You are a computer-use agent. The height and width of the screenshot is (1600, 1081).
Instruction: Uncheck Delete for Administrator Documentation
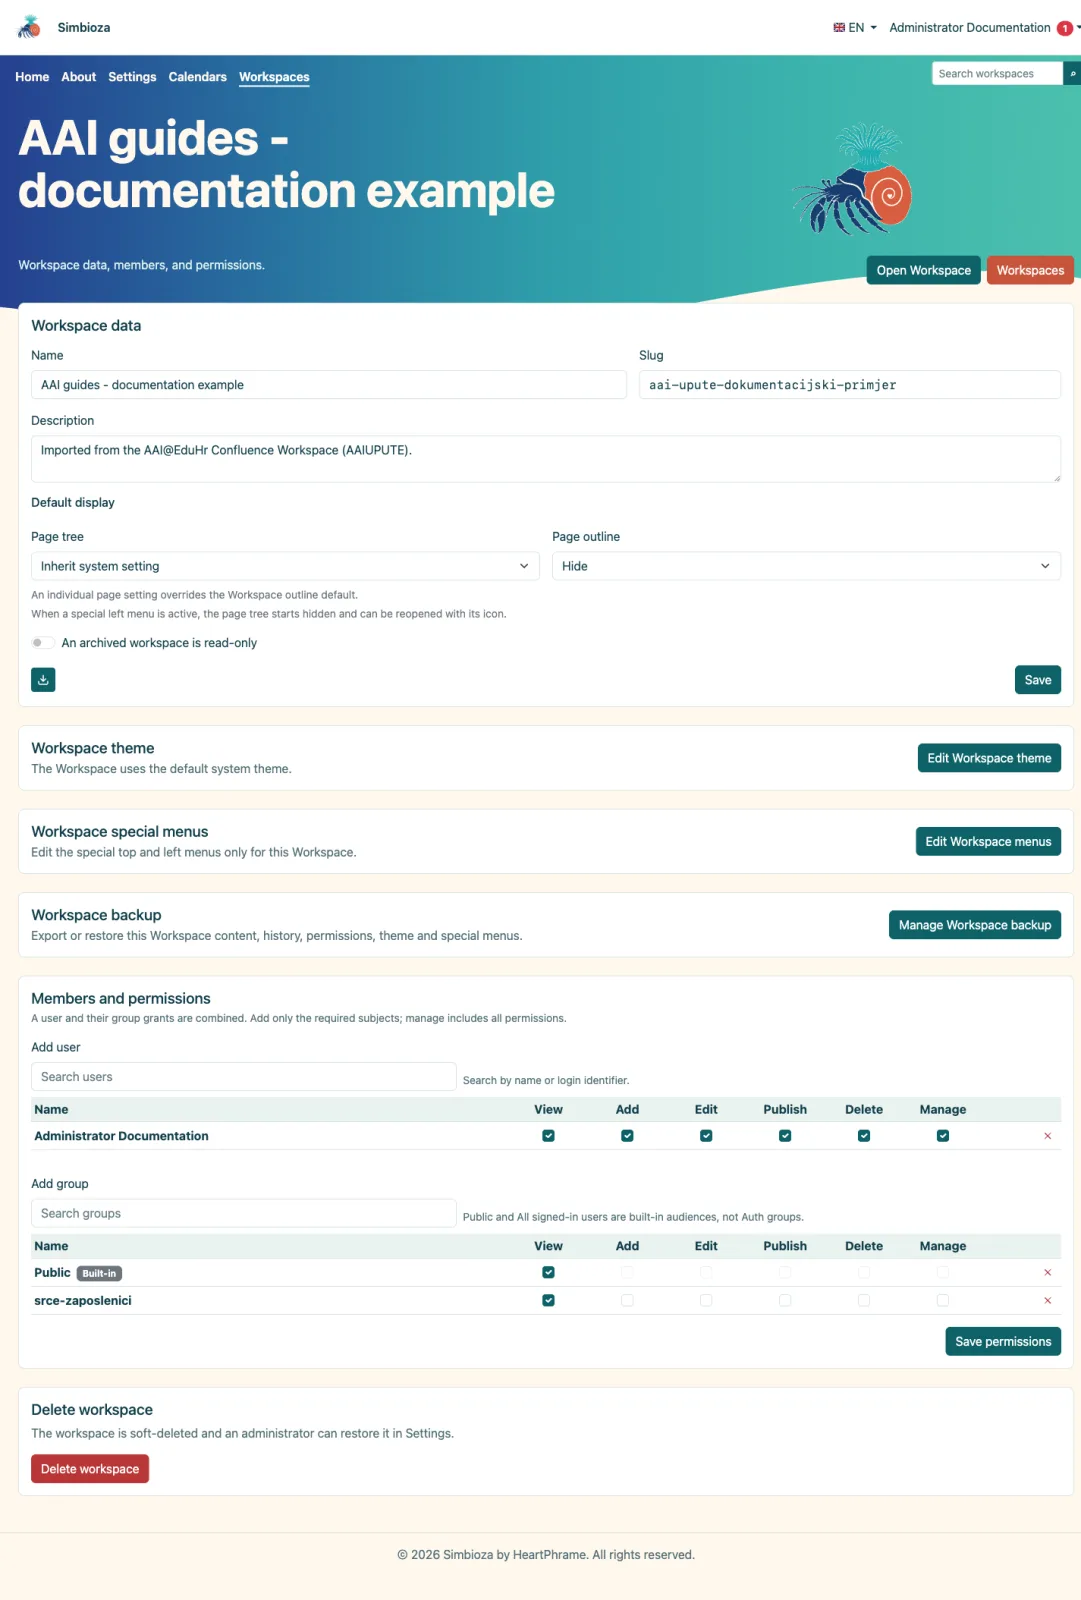[x=864, y=1136]
